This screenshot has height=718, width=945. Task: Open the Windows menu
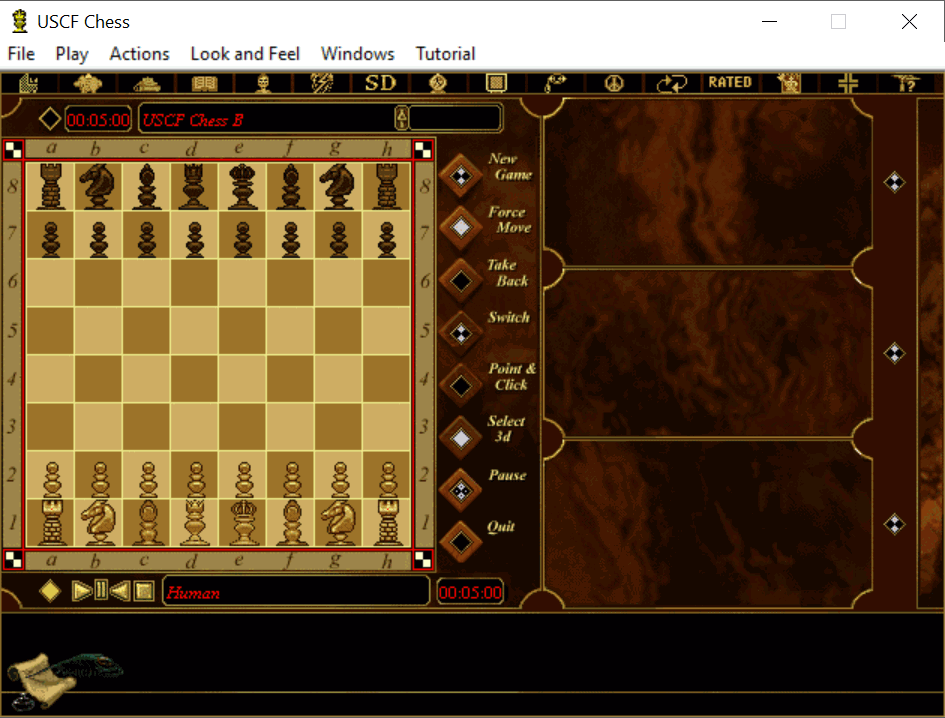[x=357, y=54]
